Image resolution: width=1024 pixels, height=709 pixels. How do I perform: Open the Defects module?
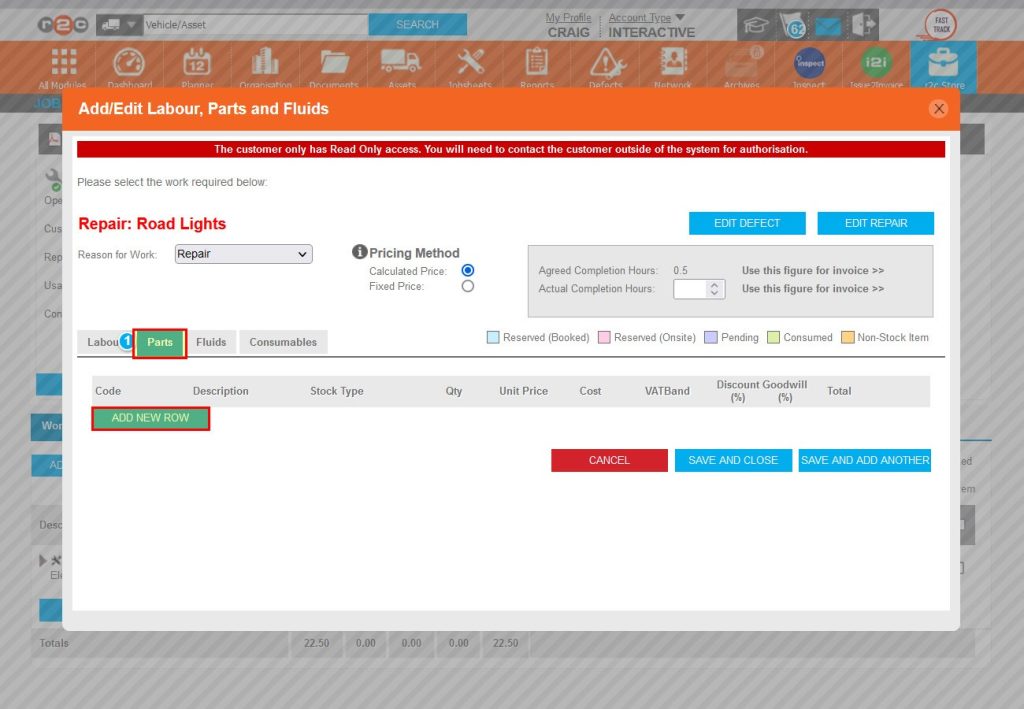coord(605,67)
